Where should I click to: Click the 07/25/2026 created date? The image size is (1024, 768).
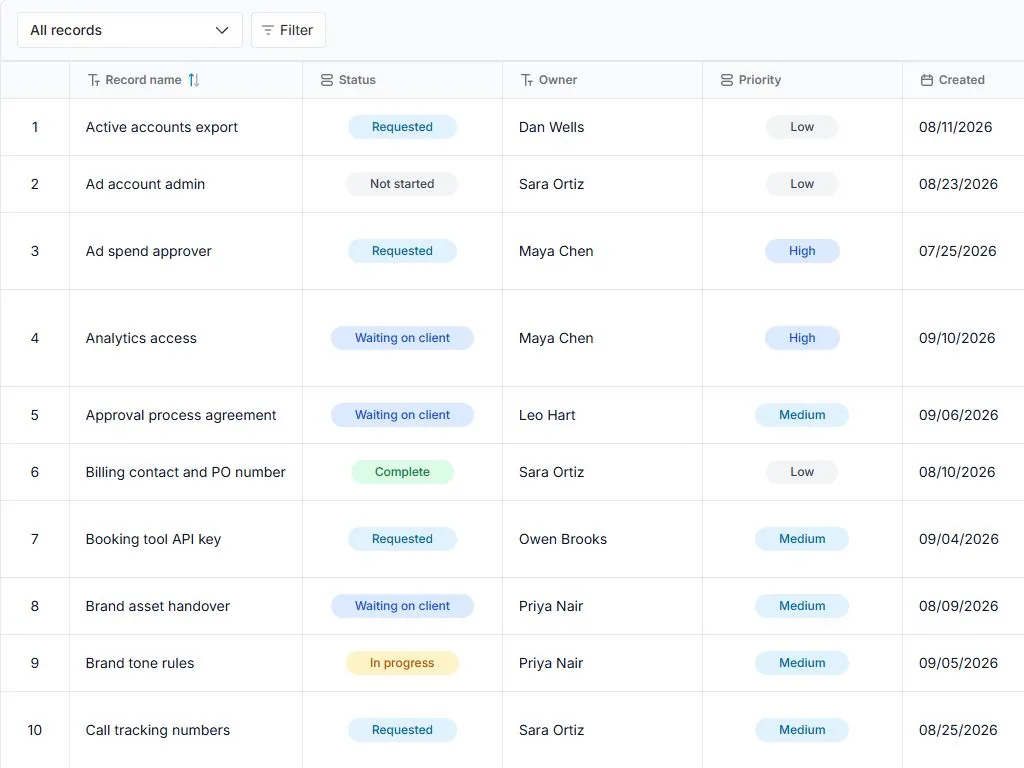coord(957,251)
